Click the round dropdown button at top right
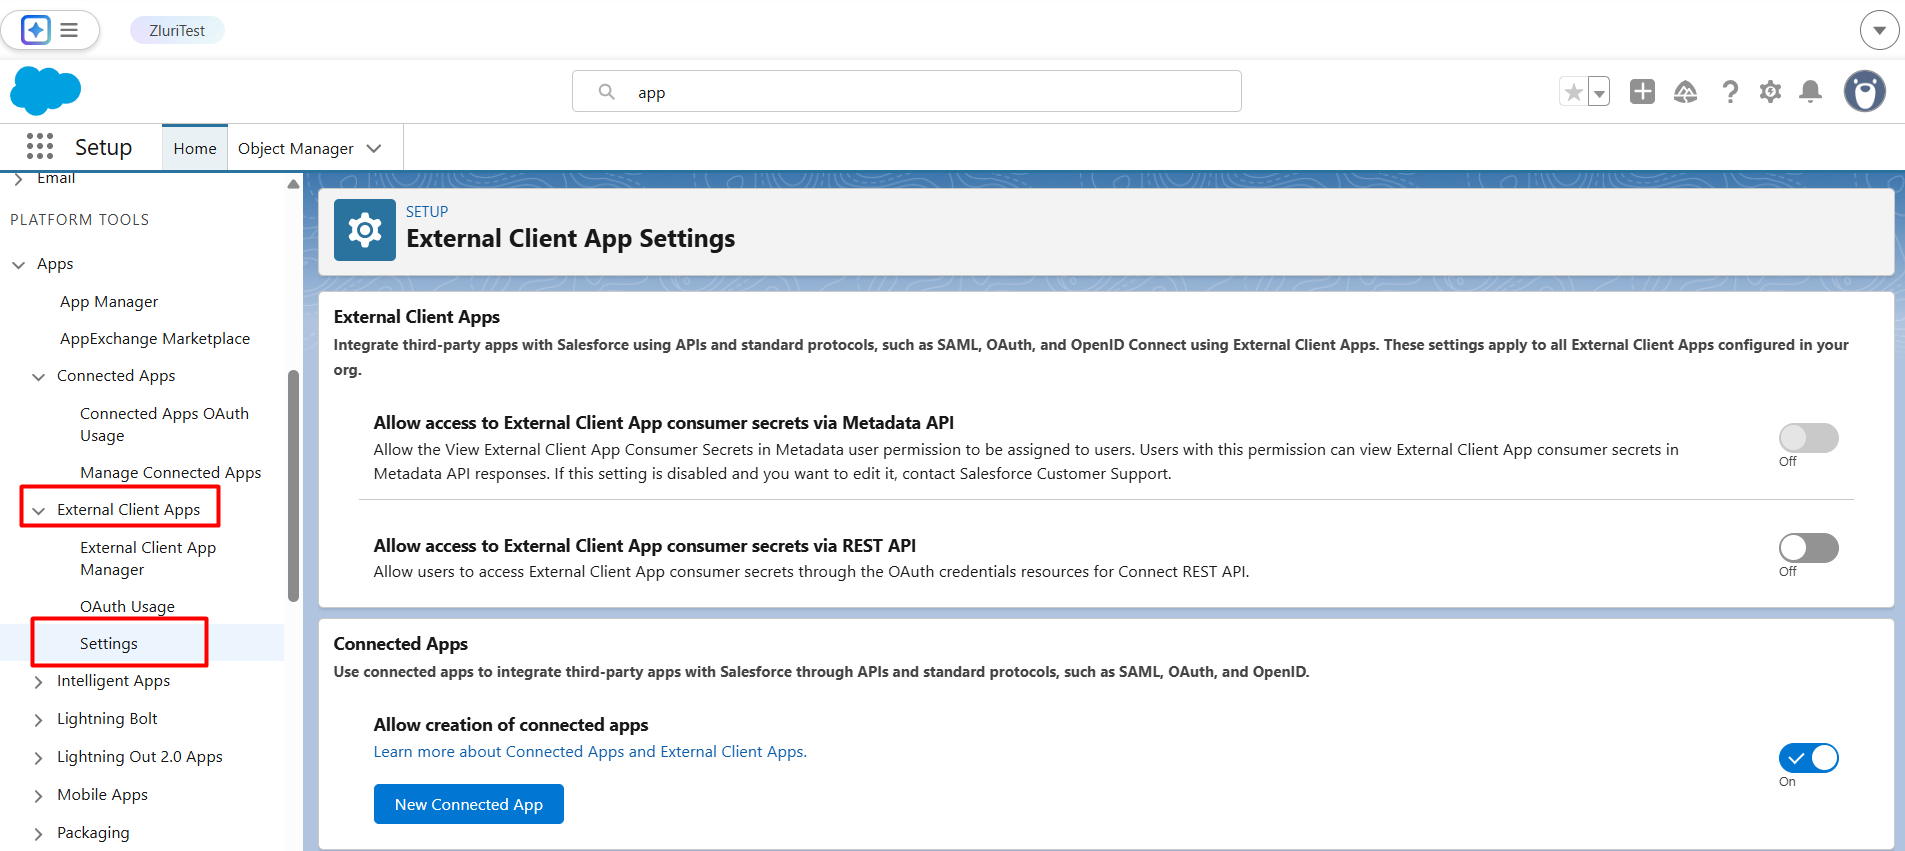 [x=1879, y=30]
